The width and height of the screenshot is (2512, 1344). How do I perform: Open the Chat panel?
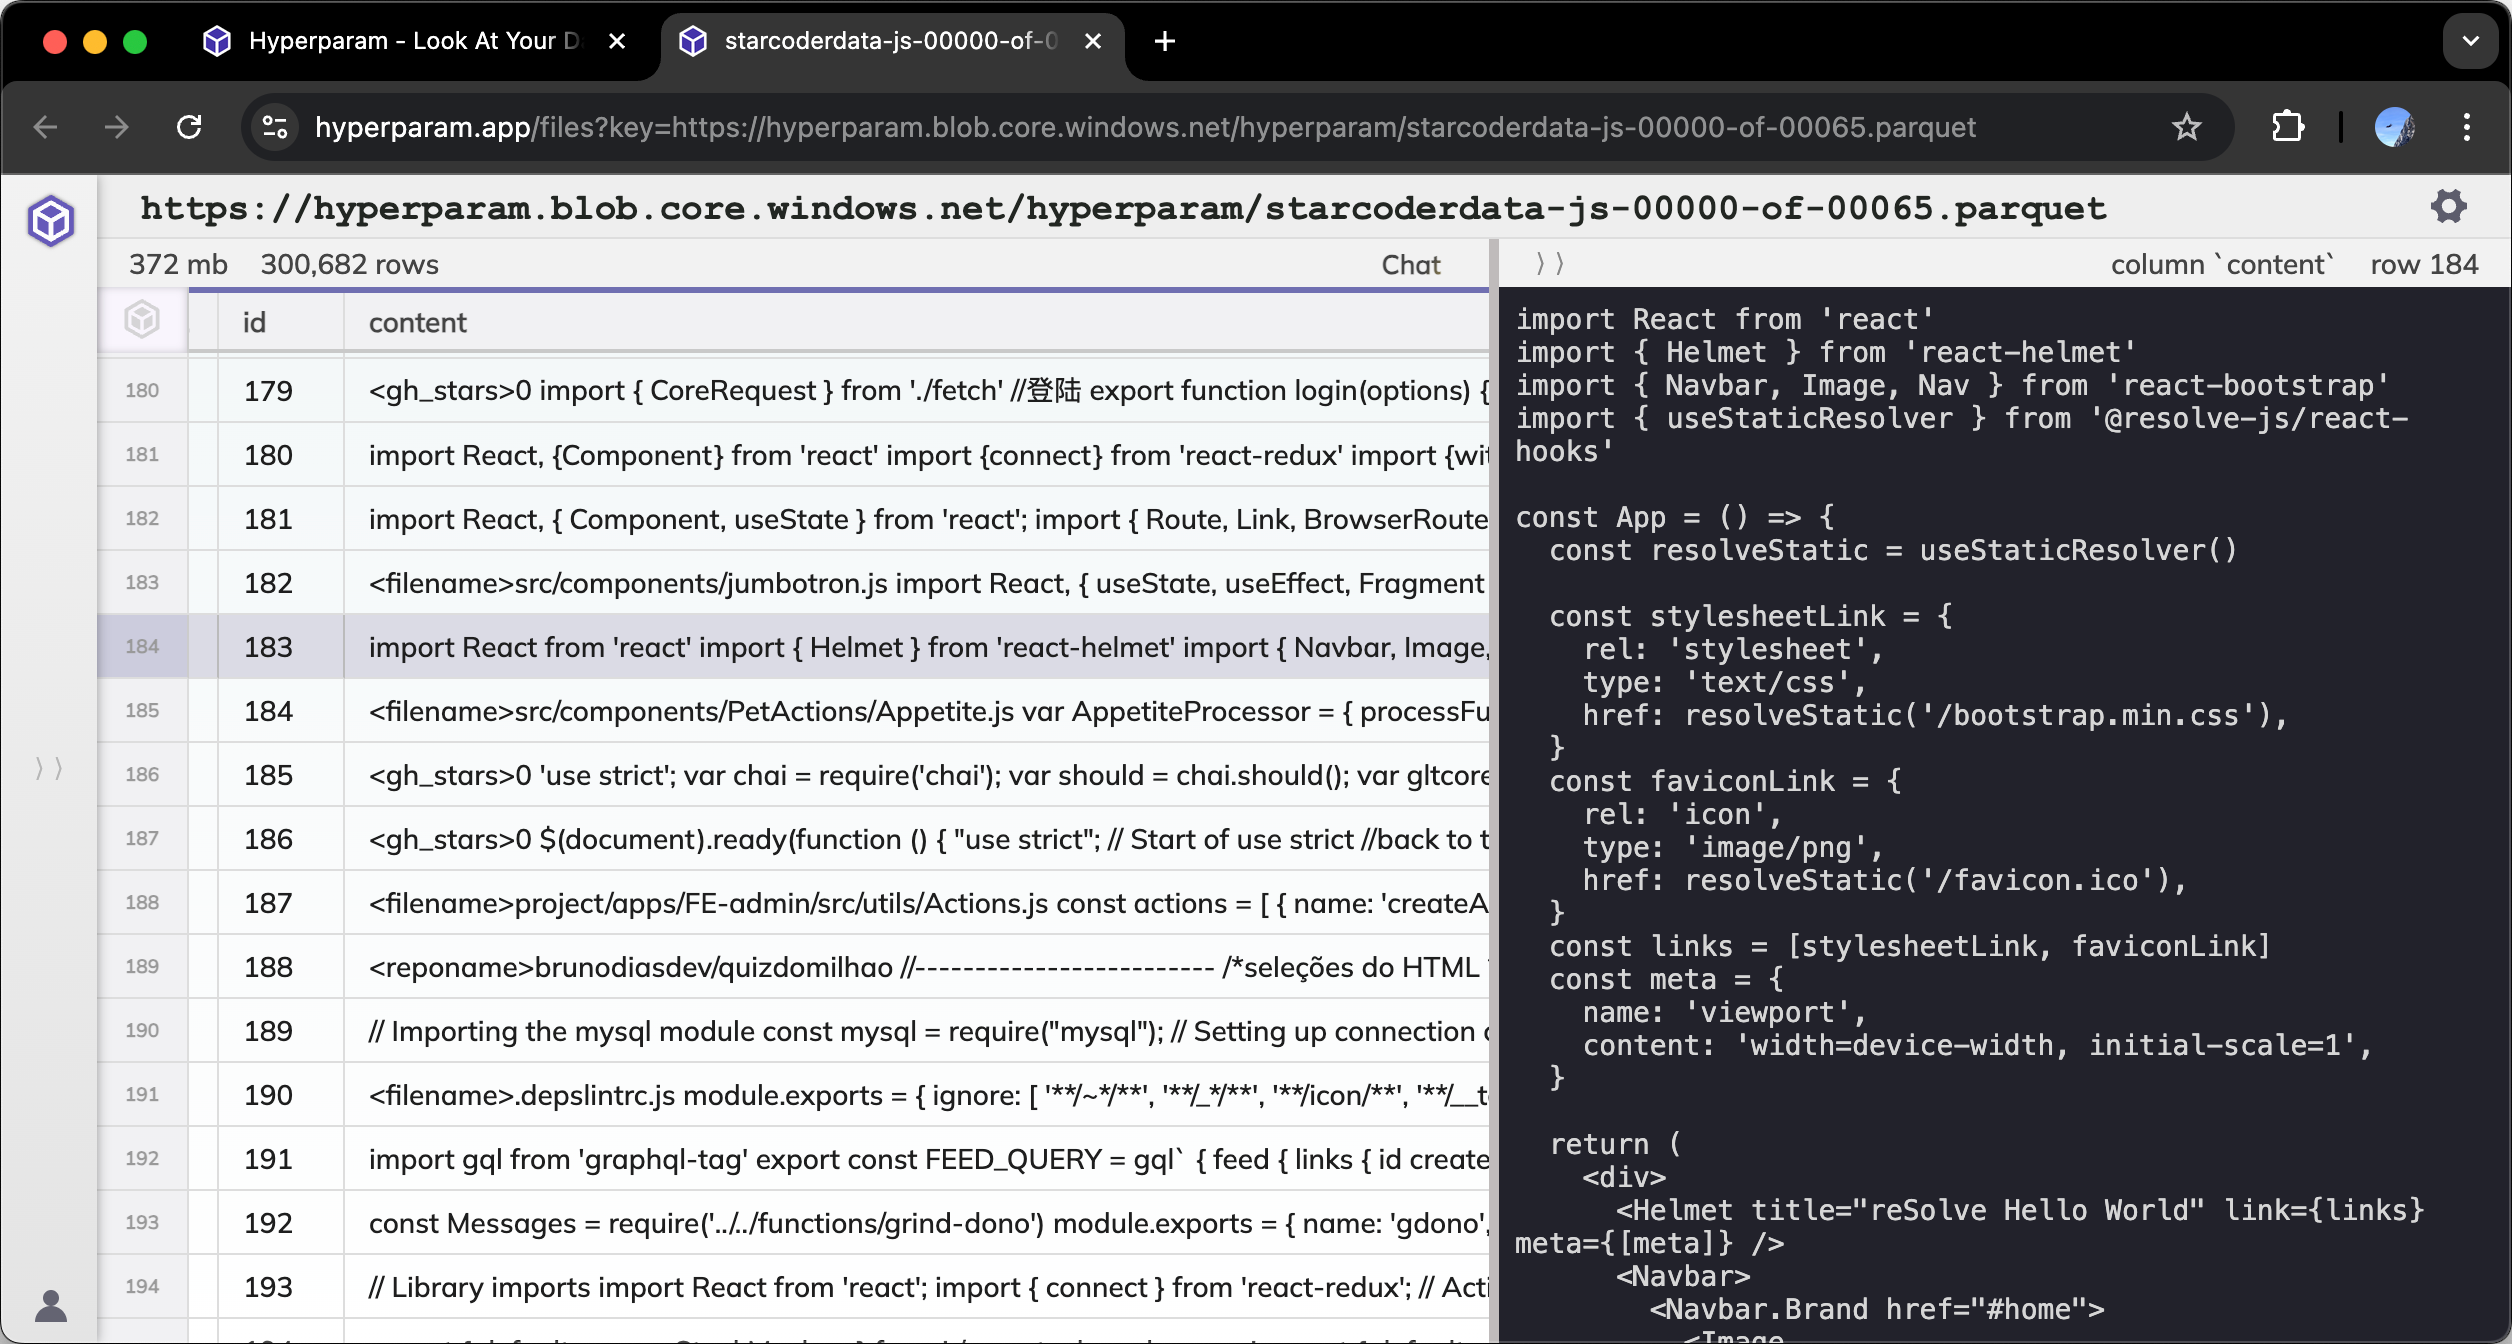pyautogui.click(x=1410, y=264)
